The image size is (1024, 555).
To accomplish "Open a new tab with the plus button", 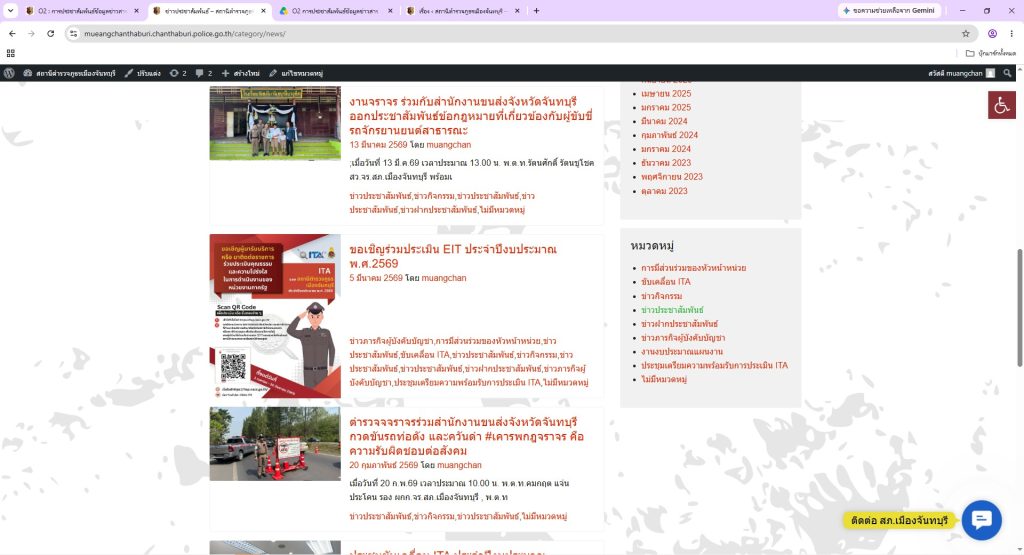I will [x=536, y=10].
